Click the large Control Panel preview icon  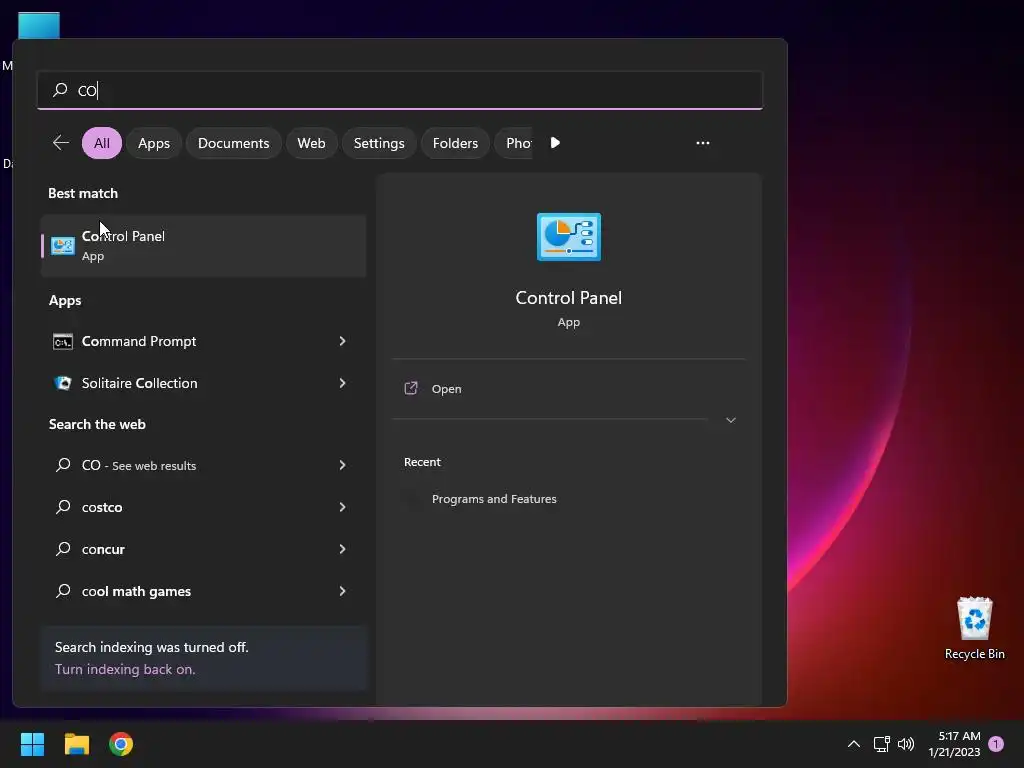(x=569, y=237)
